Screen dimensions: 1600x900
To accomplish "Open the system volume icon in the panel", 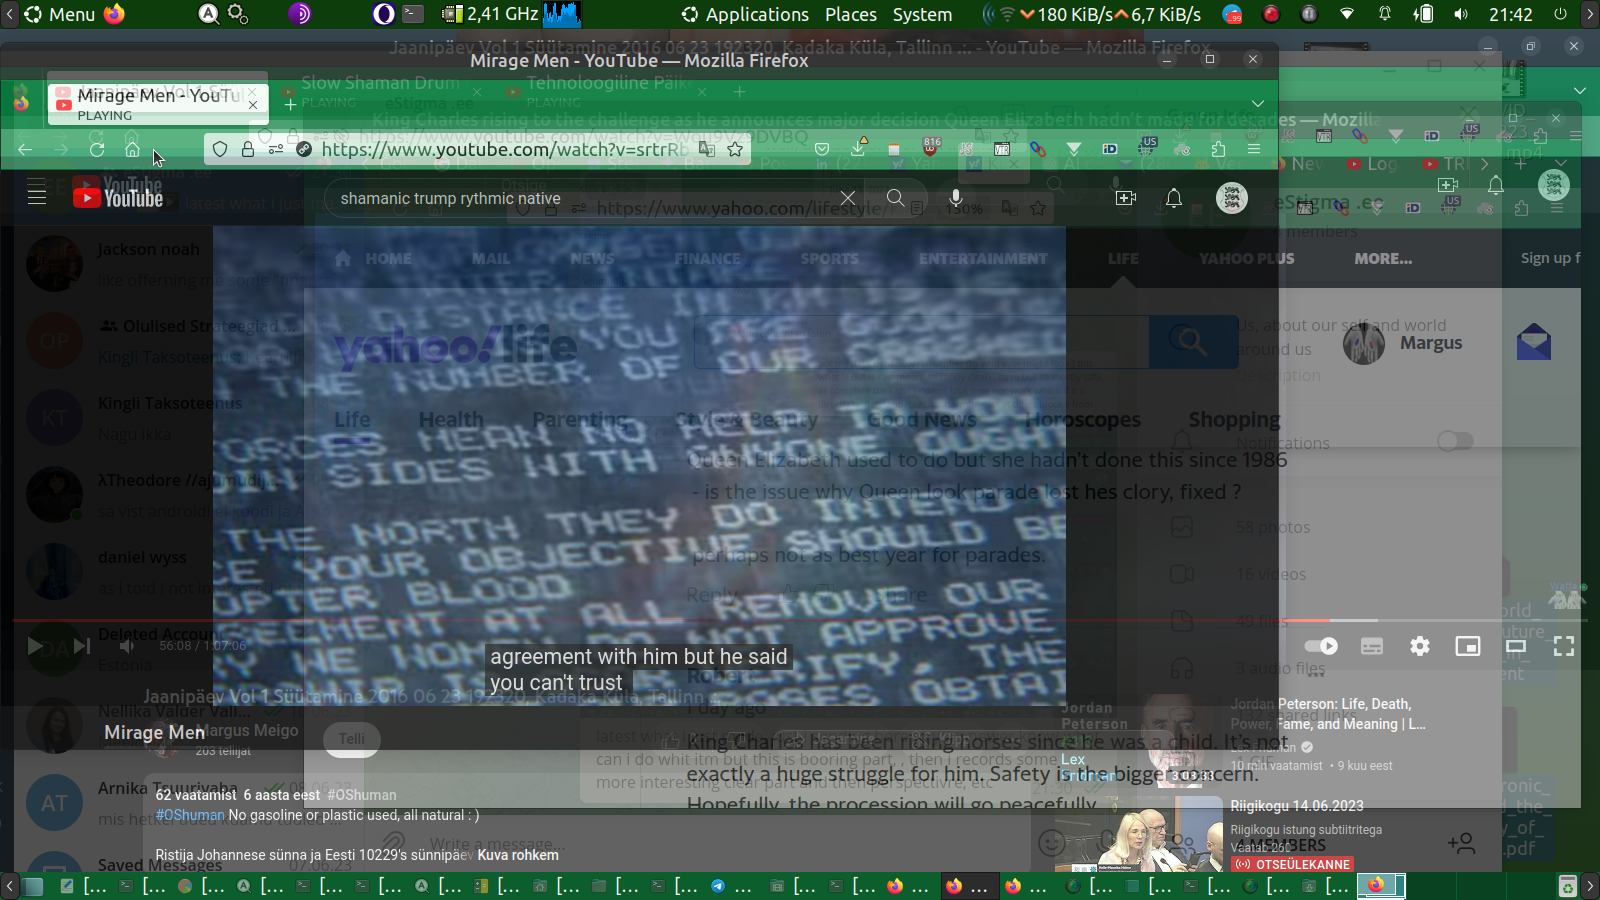I will 1461,14.
